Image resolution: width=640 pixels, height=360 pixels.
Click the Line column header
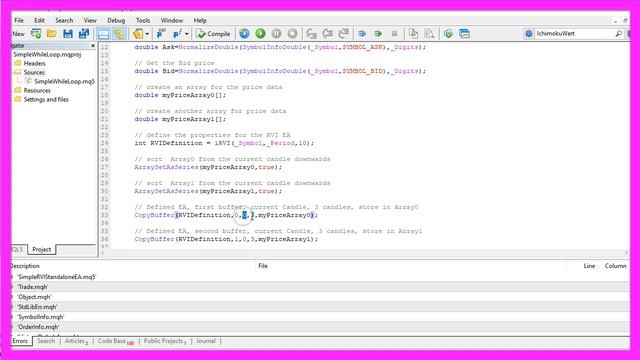coord(589,266)
